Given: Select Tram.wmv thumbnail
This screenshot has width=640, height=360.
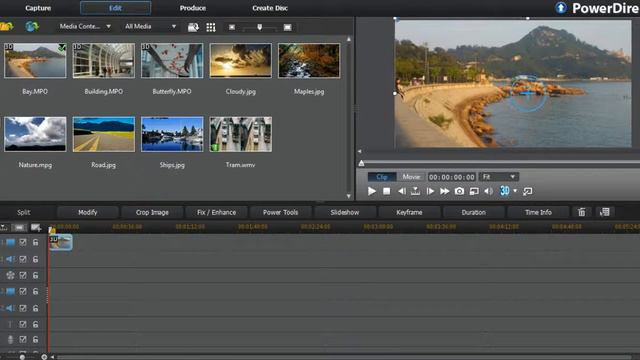Looking at the screenshot, I should point(240,134).
